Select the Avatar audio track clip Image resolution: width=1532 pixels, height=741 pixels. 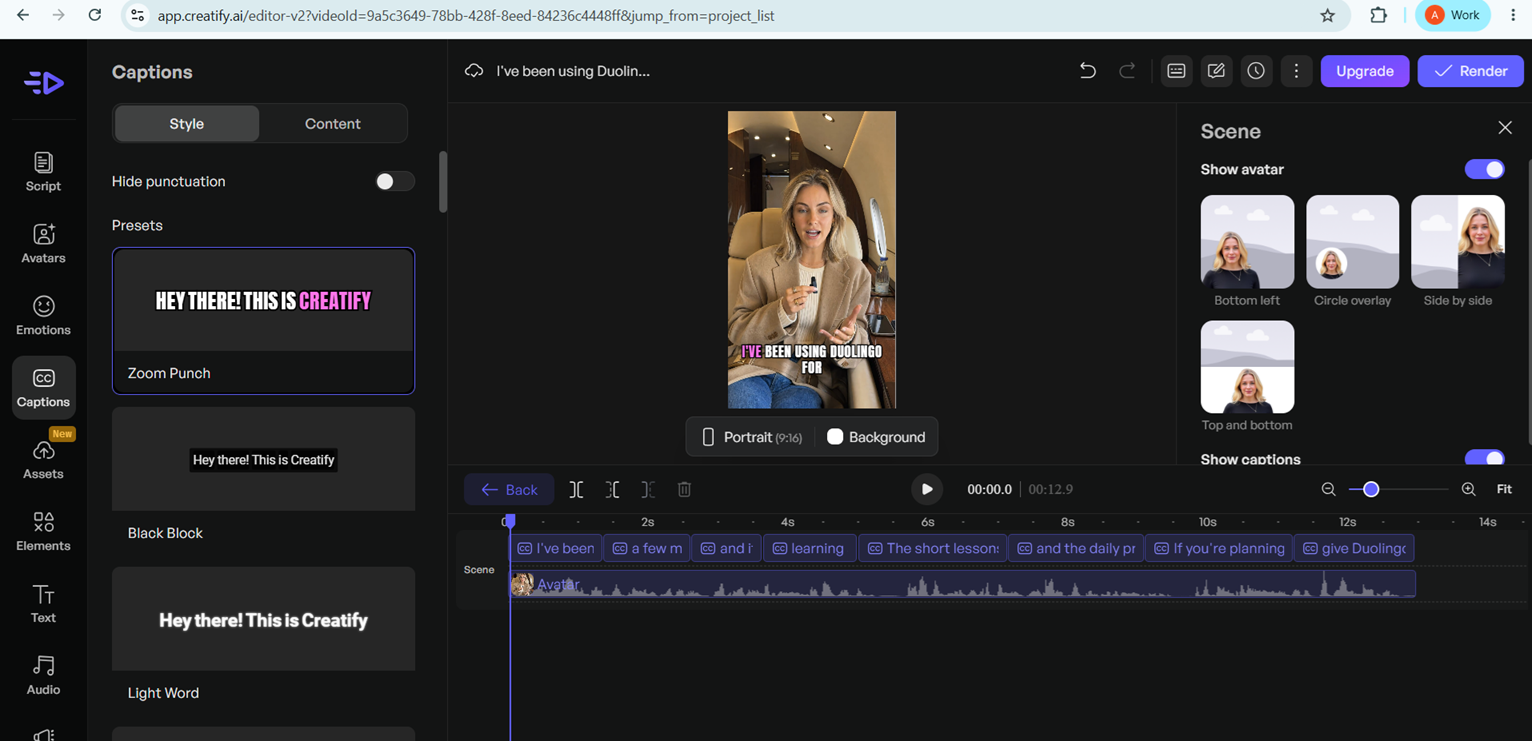963,584
